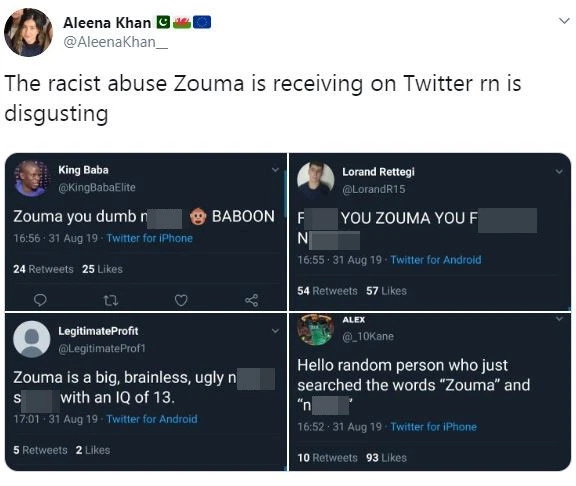This screenshot has height=486, width=576.
Task: View the 54 Retweets on Lorand Rettegi tweet
Action: (x=327, y=291)
